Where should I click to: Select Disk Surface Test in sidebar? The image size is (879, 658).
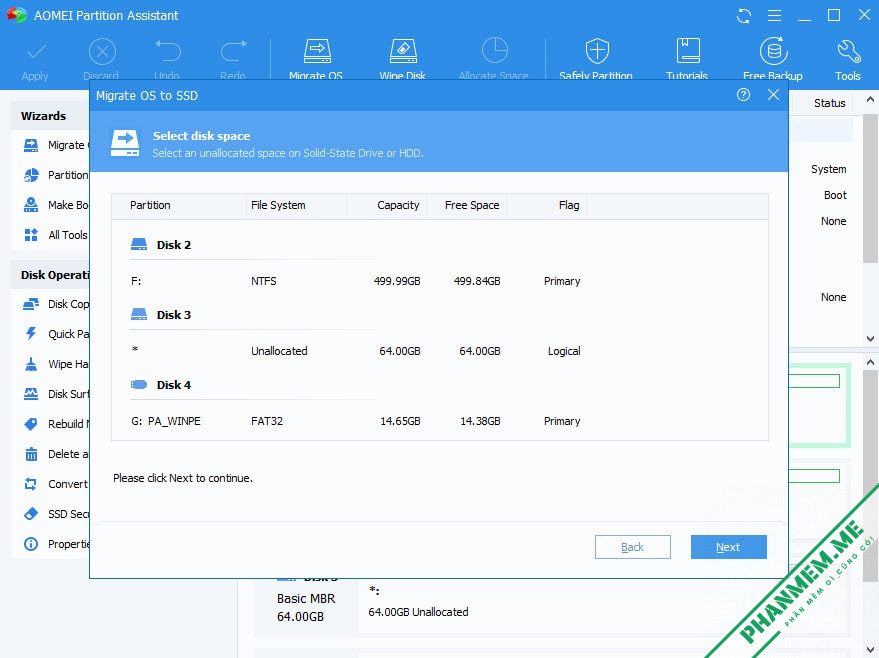[55, 394]
